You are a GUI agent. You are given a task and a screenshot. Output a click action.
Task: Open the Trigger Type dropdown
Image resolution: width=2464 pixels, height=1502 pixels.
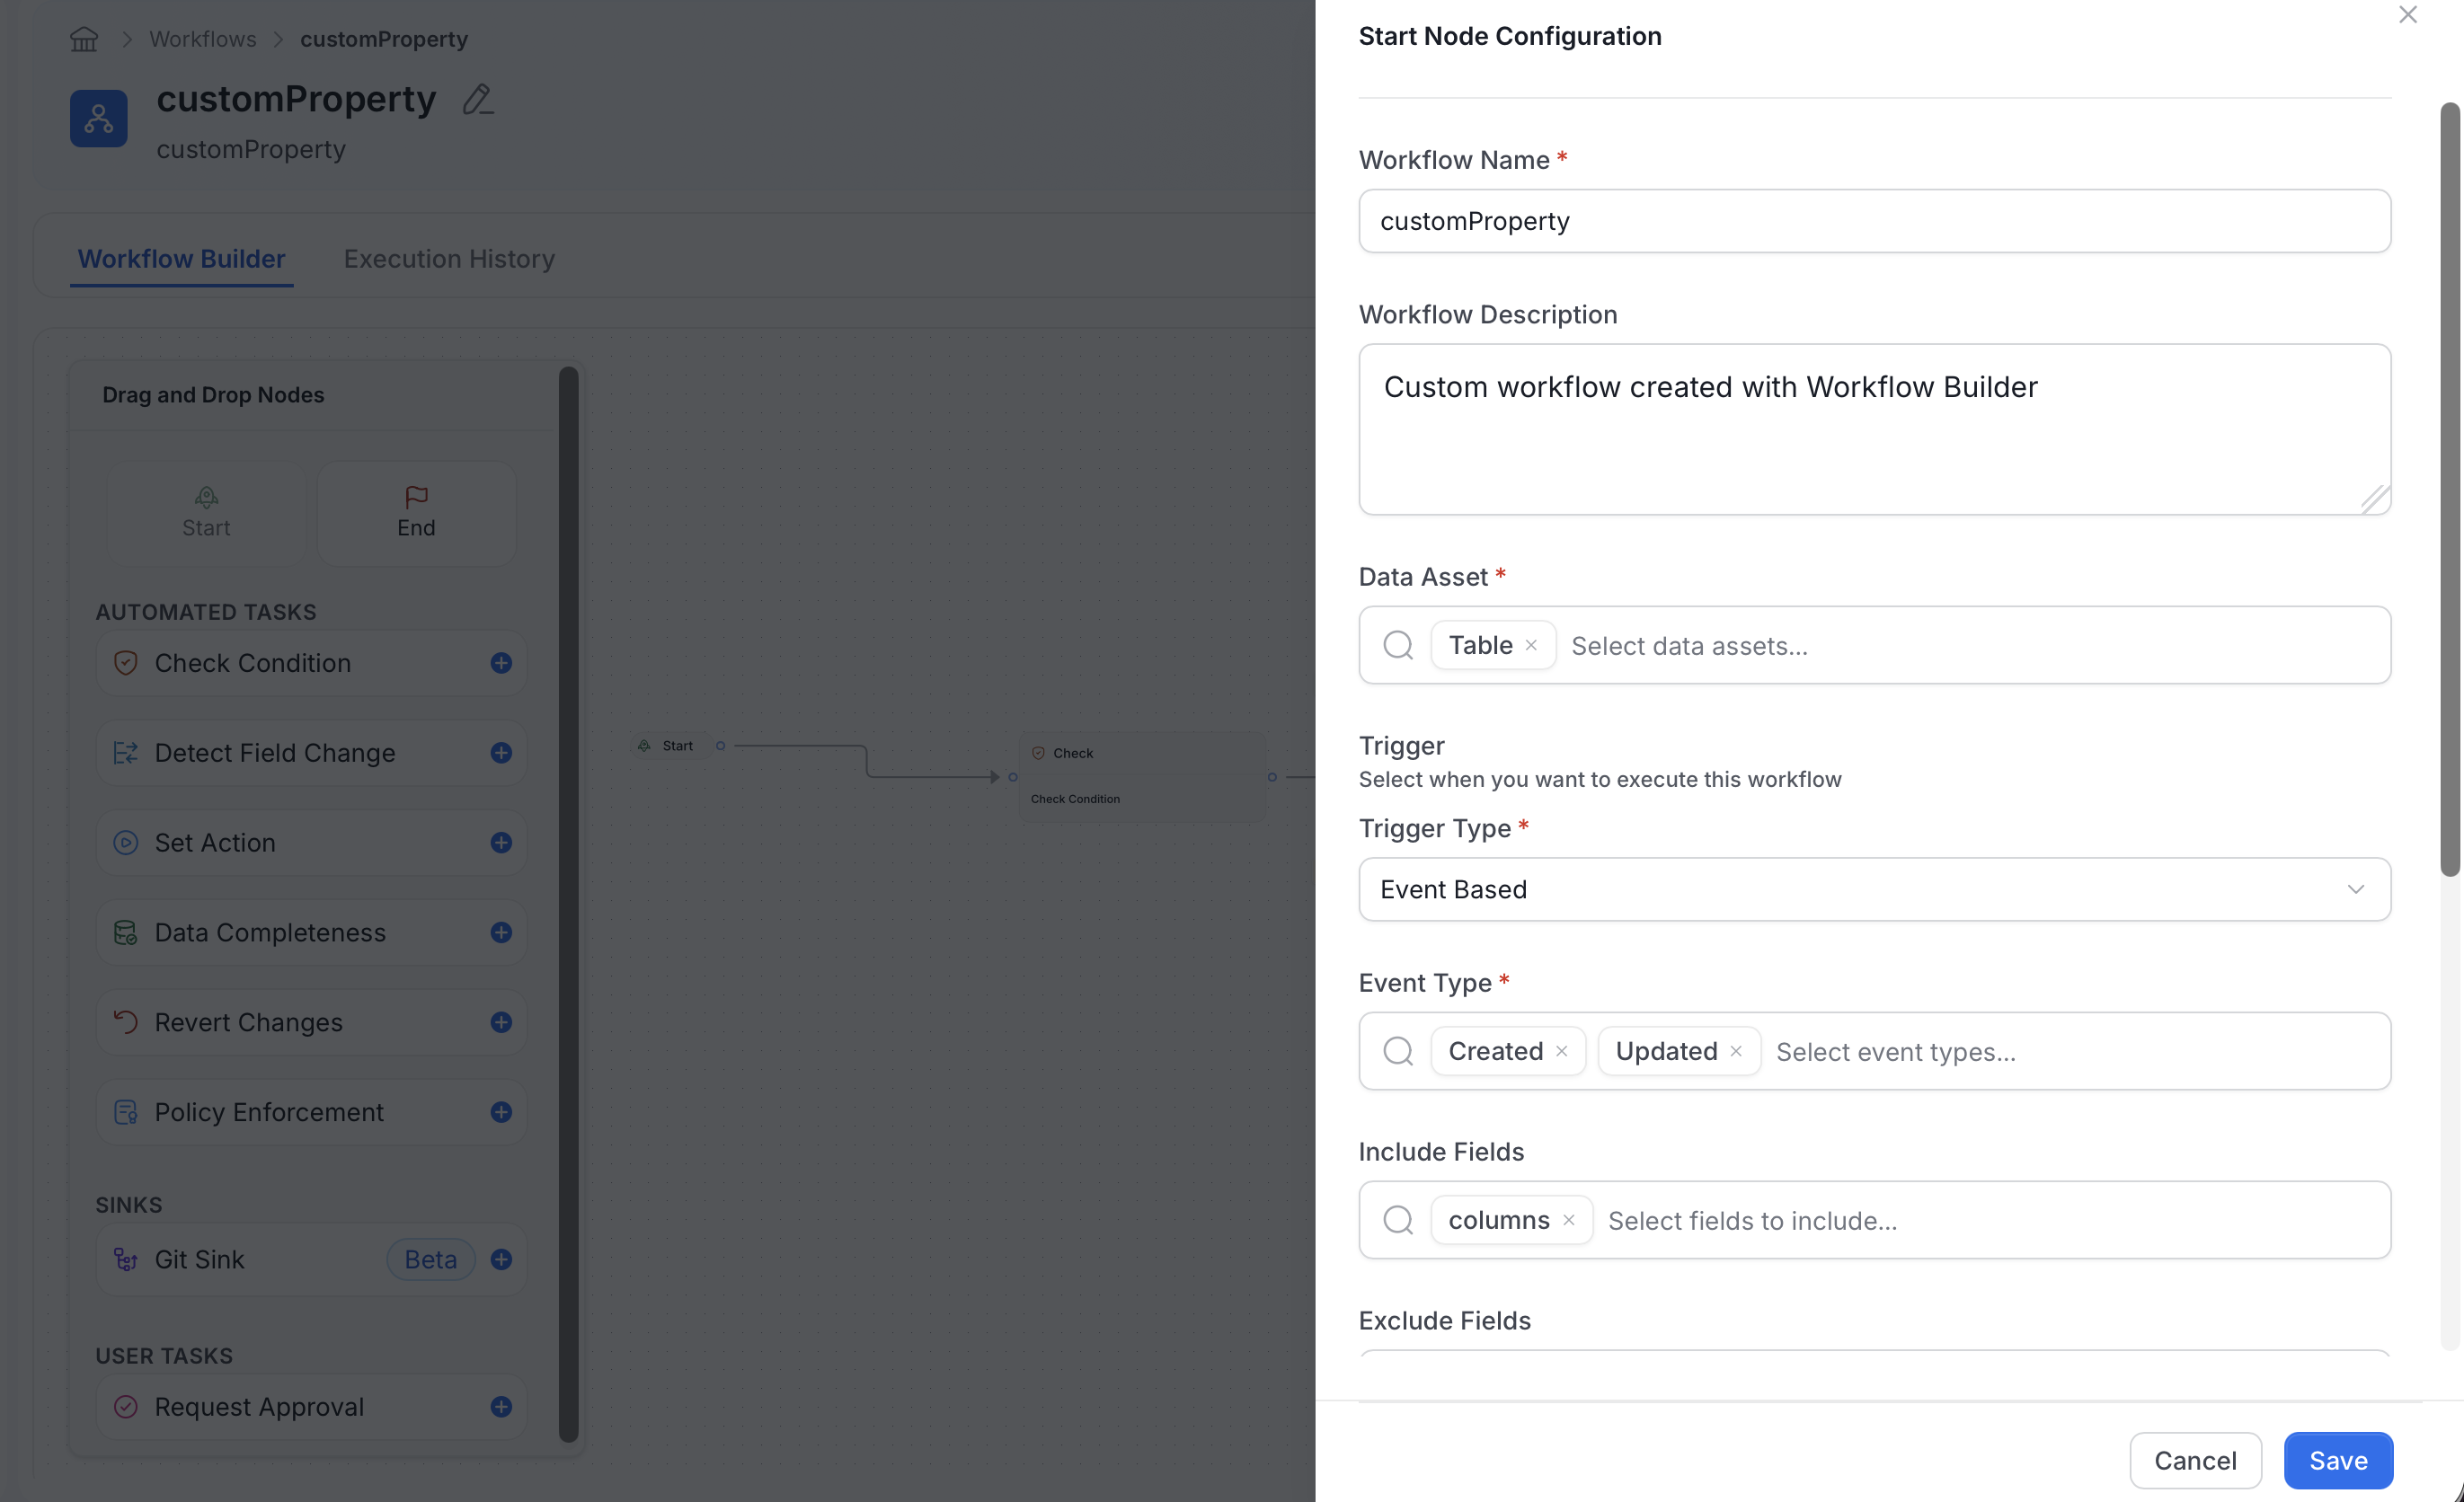click(1874, 889)
